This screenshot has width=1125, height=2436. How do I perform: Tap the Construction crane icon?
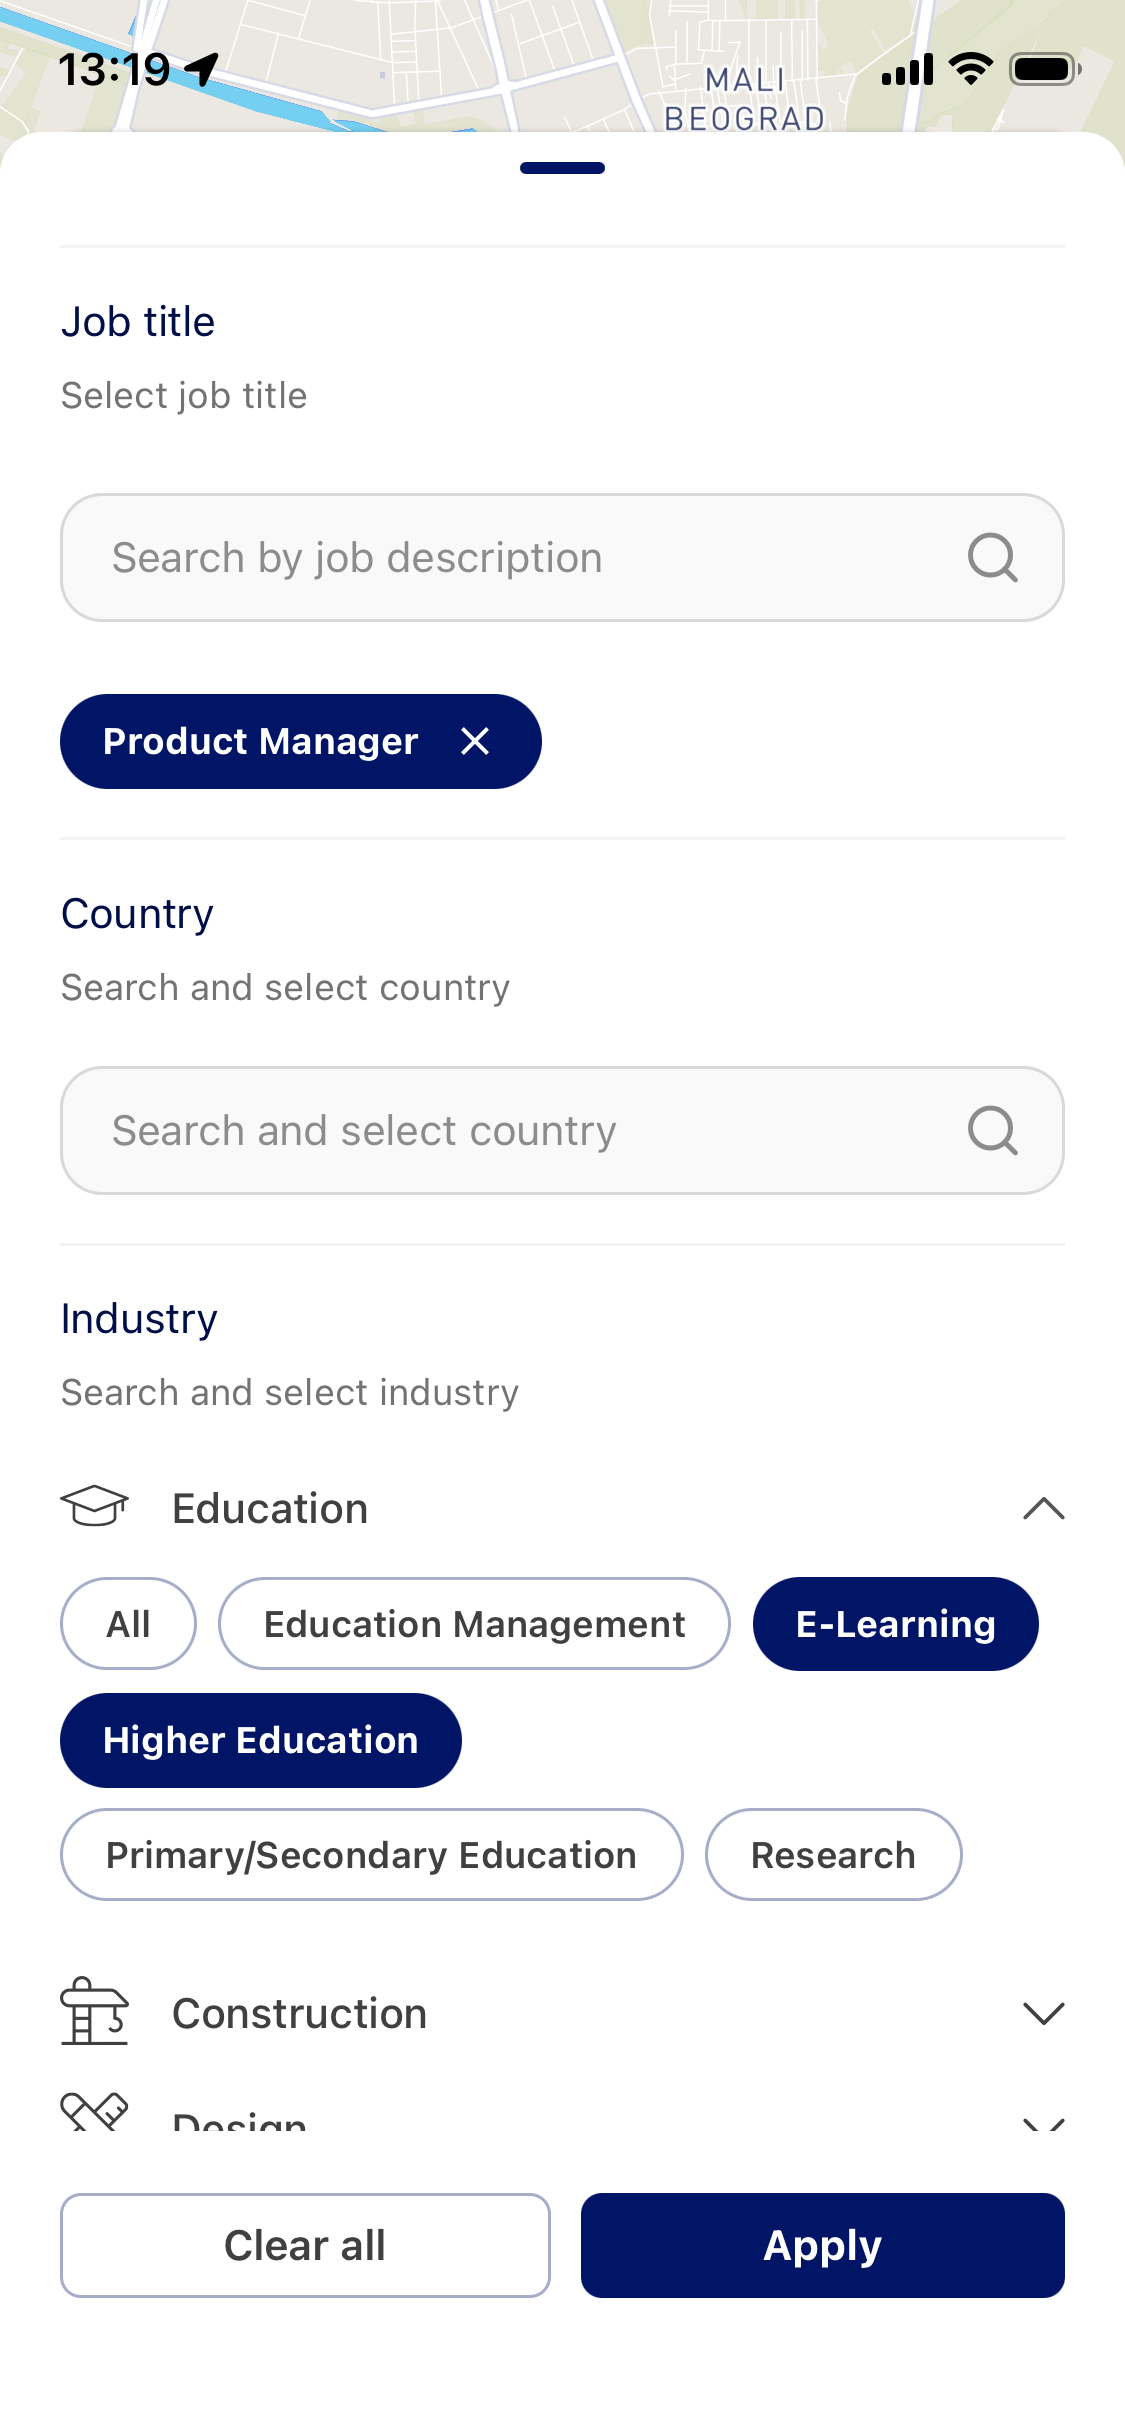pos(95,2012)
